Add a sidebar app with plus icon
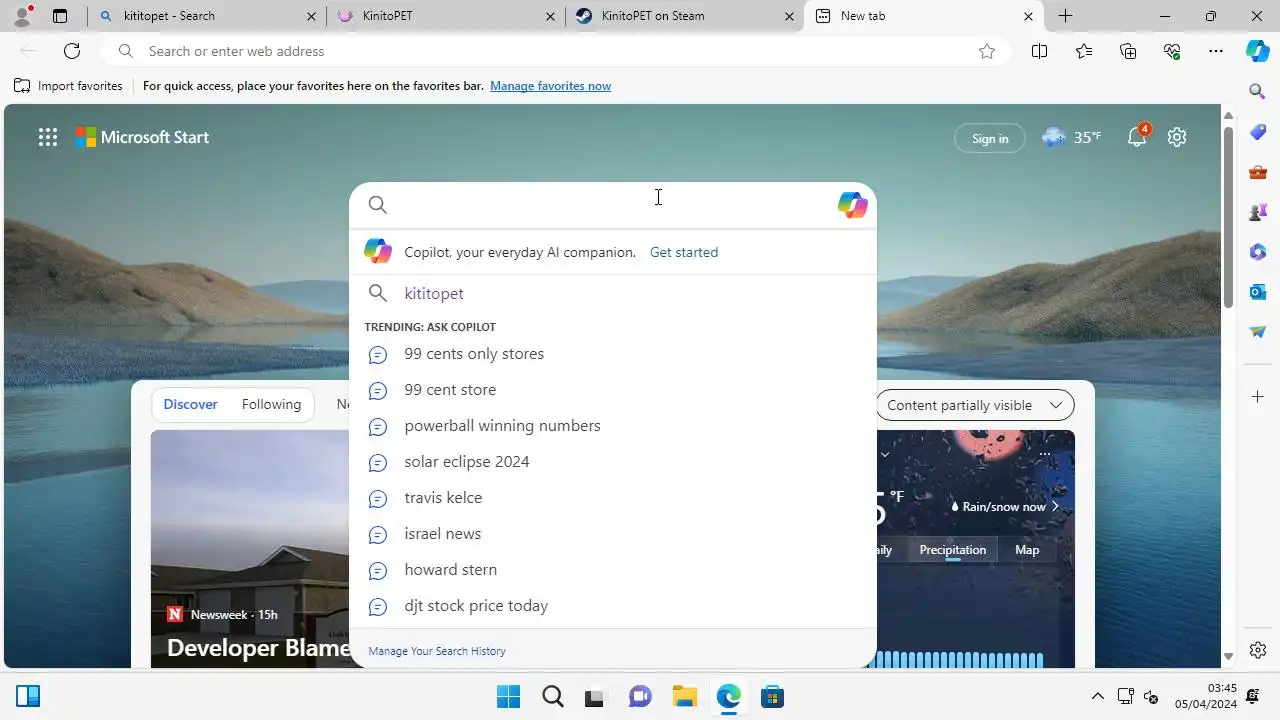 [x=1258, y=397]
